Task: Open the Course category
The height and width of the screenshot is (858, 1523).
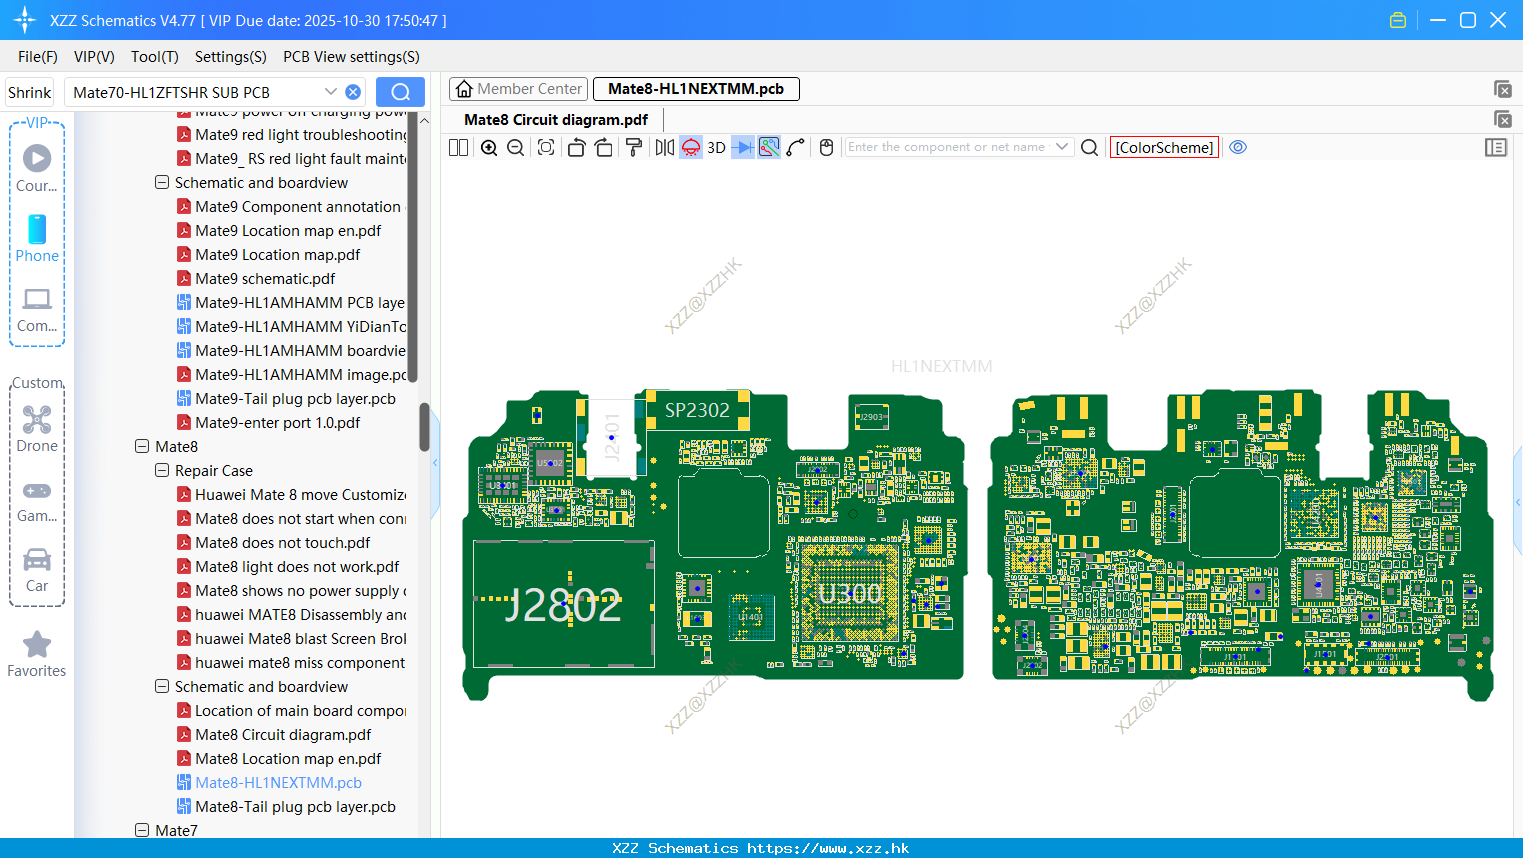Action: click(x=37, y=169)
